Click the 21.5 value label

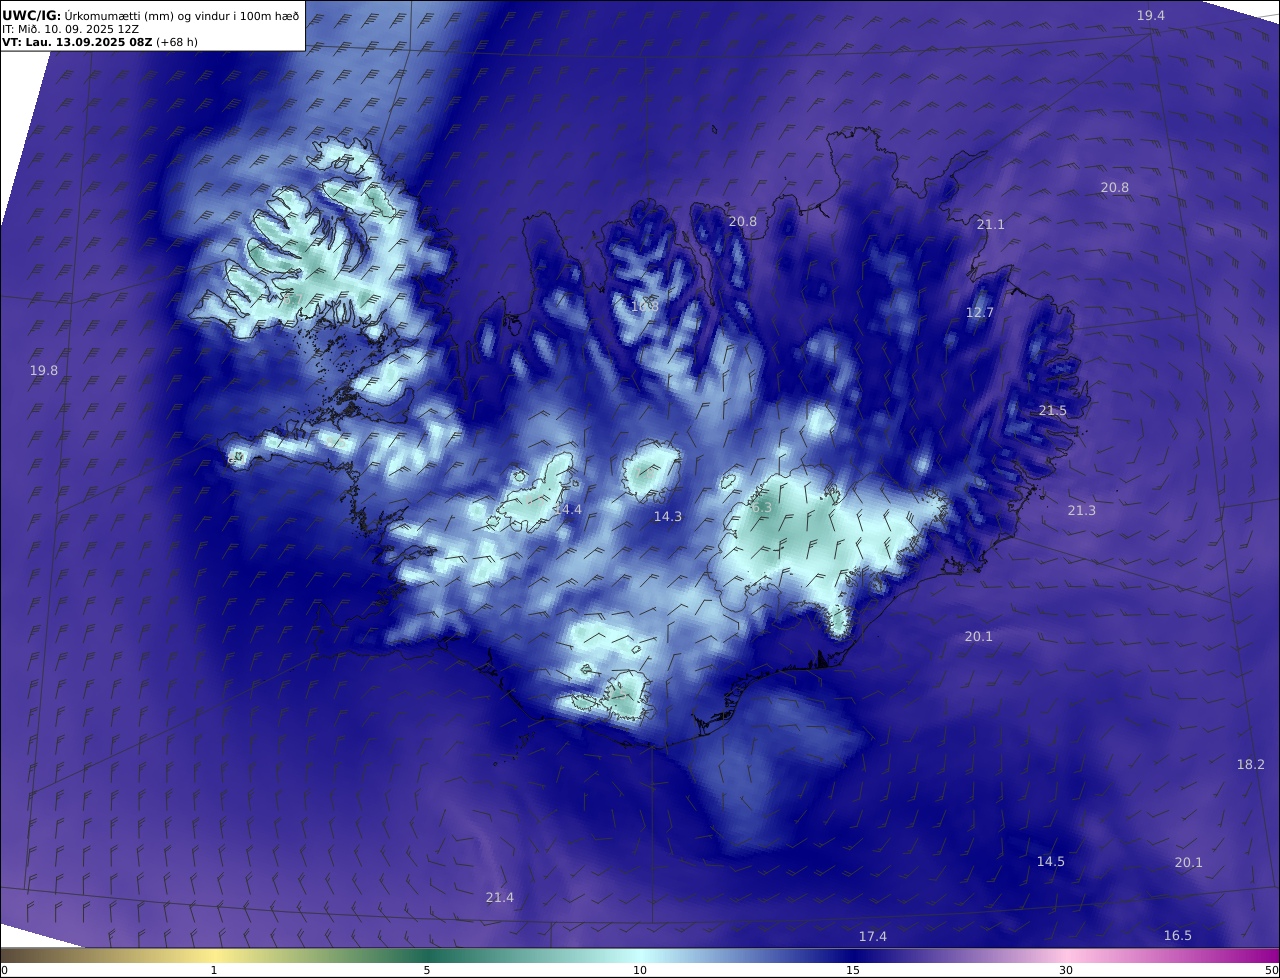pyautogui.click(x=1053, y=411)
